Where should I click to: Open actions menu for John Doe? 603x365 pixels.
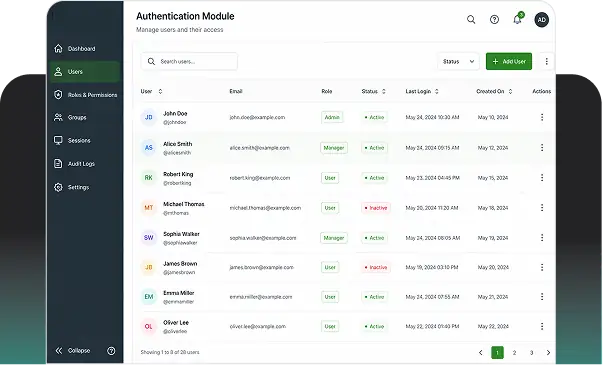(542, 117)
